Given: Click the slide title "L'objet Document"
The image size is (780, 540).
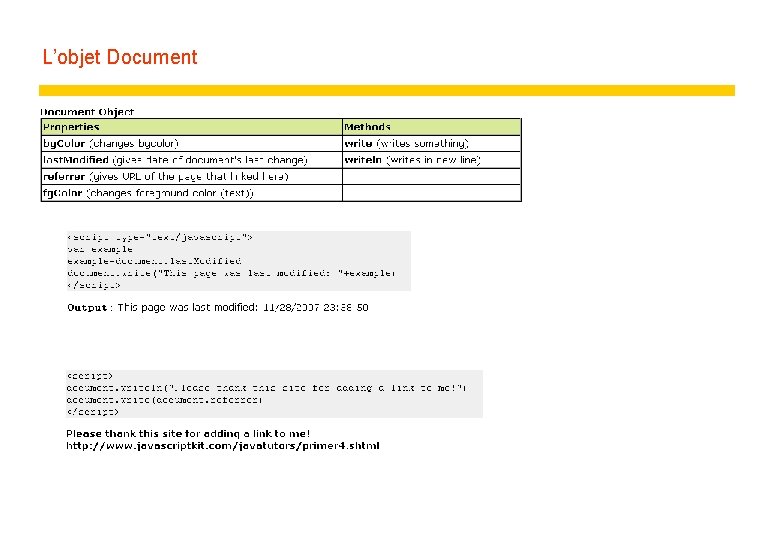Looking at the screenshot, I should pyautogui.click(x=120, y=57).
